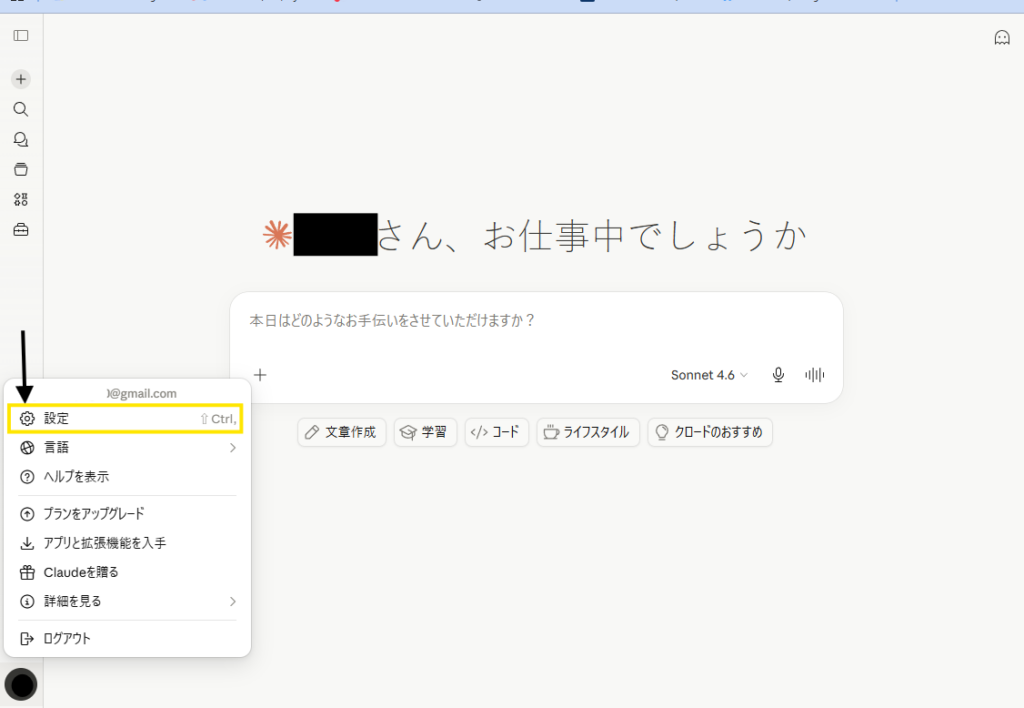This screenshot has height=708, width=1024.
Task: Start a new chat with plus icon
Action: [x=21, y=79]
